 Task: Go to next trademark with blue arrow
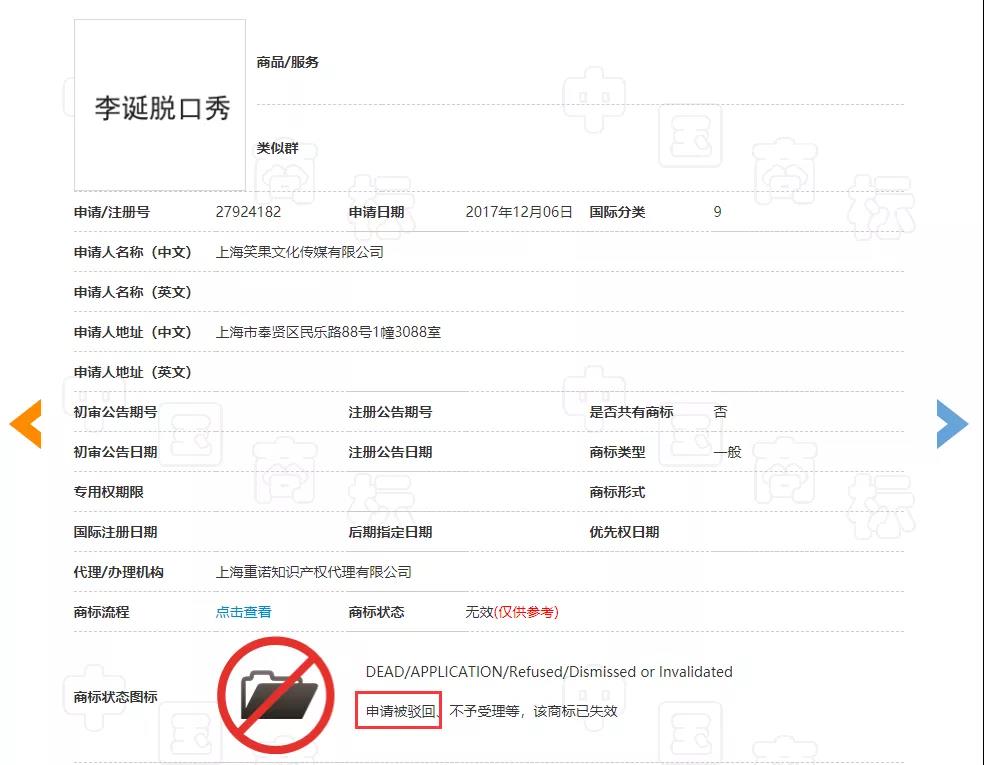[x=952, y=424]
